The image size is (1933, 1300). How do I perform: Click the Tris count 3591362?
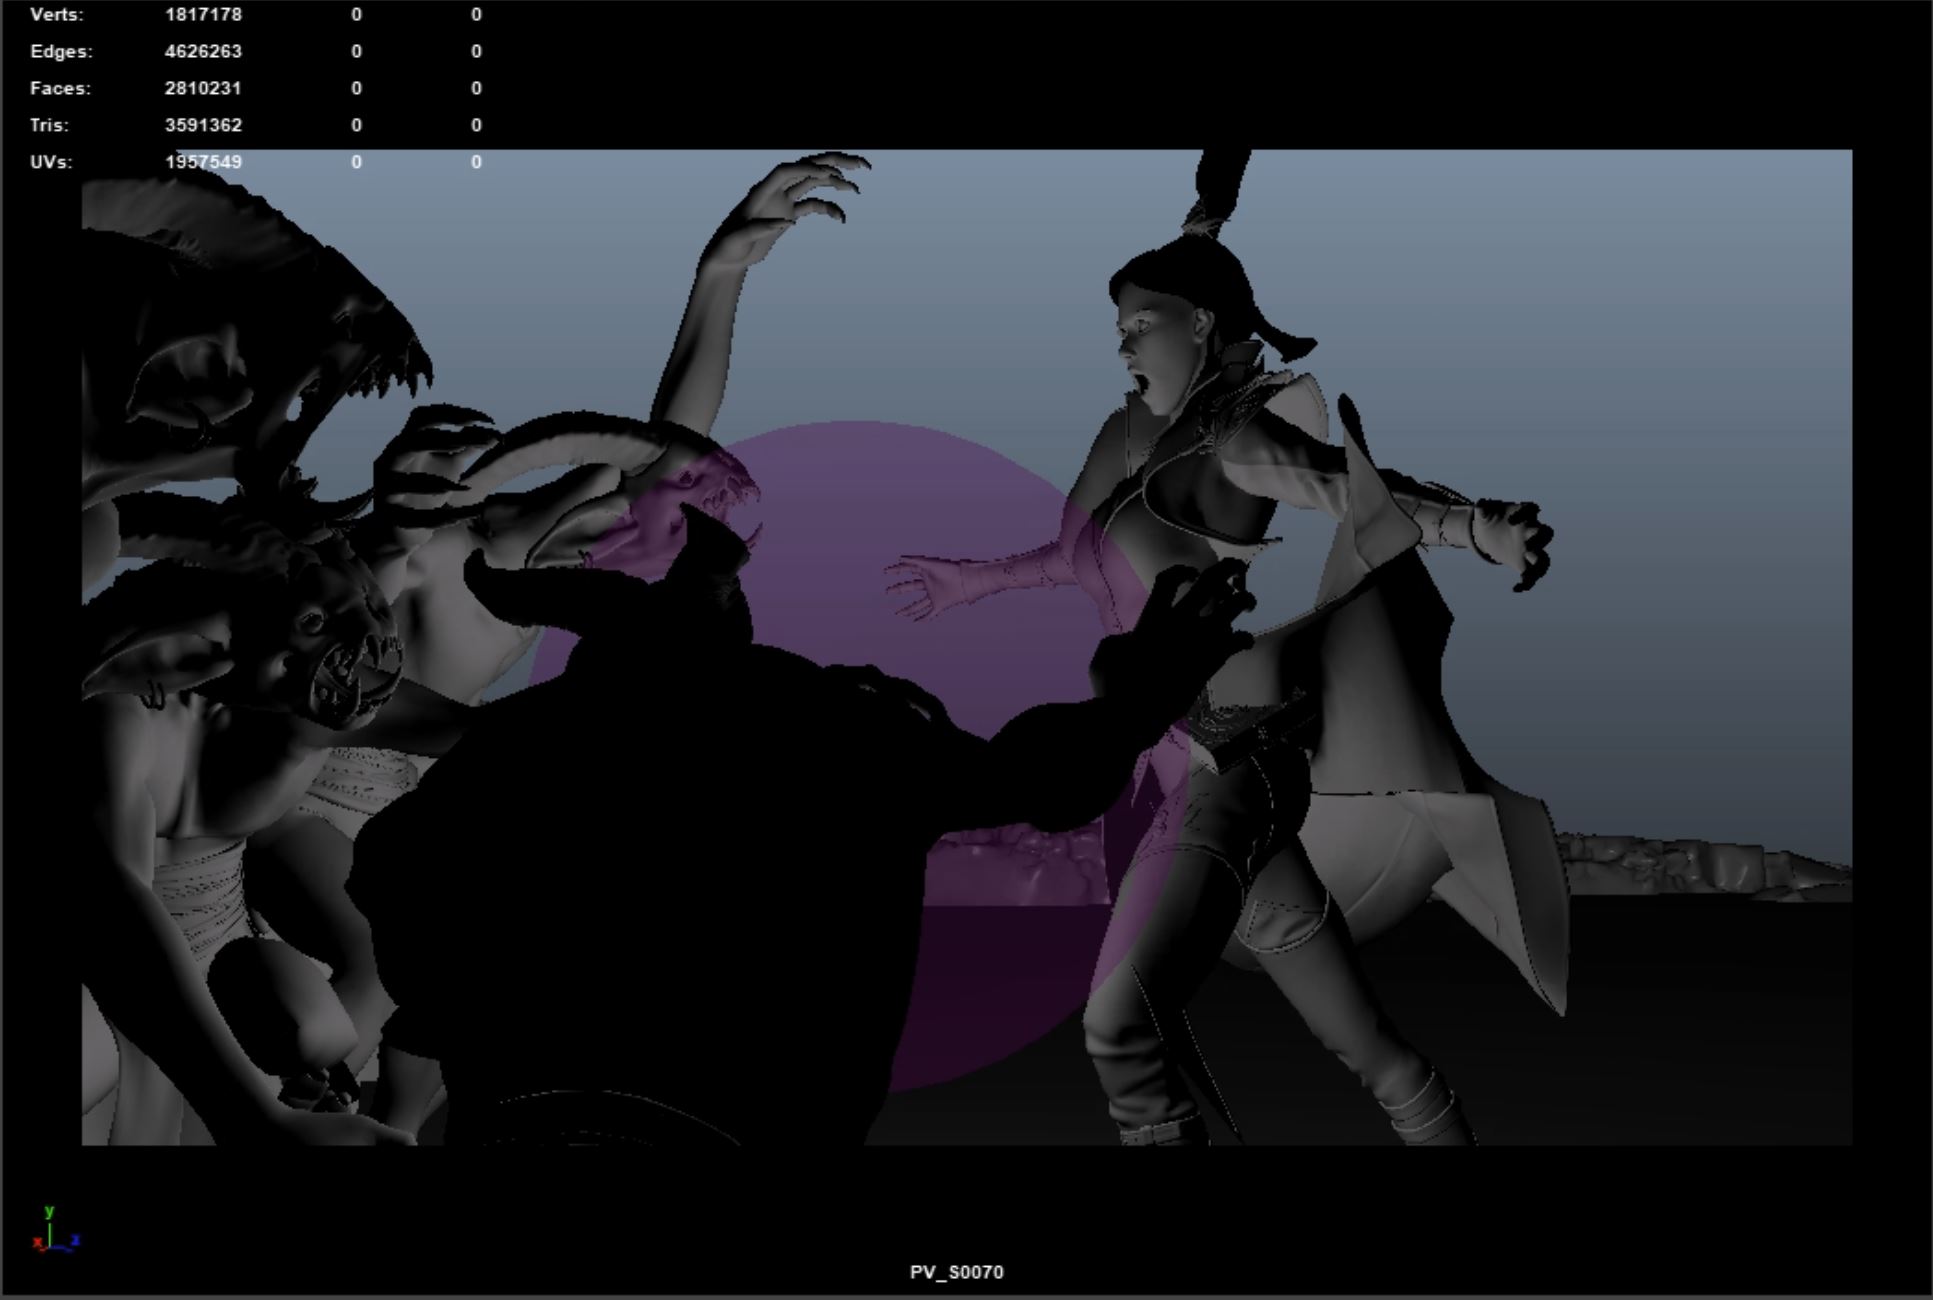click(203, 125)
